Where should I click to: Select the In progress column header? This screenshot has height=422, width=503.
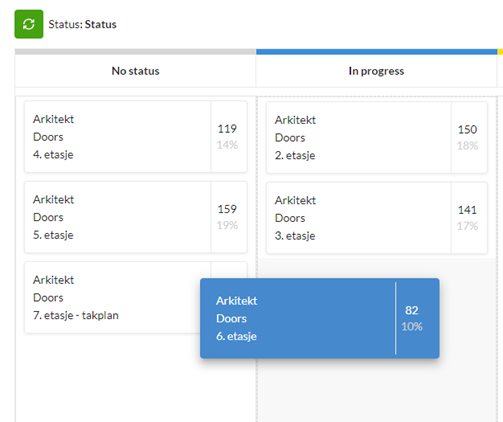tap(376, 71)
